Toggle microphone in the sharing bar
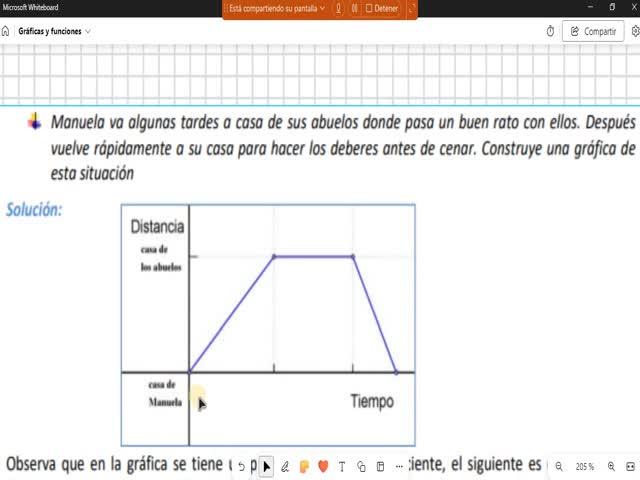Viewport: 640px width, 480px height. pyautogui.click(x=338, y=8)
